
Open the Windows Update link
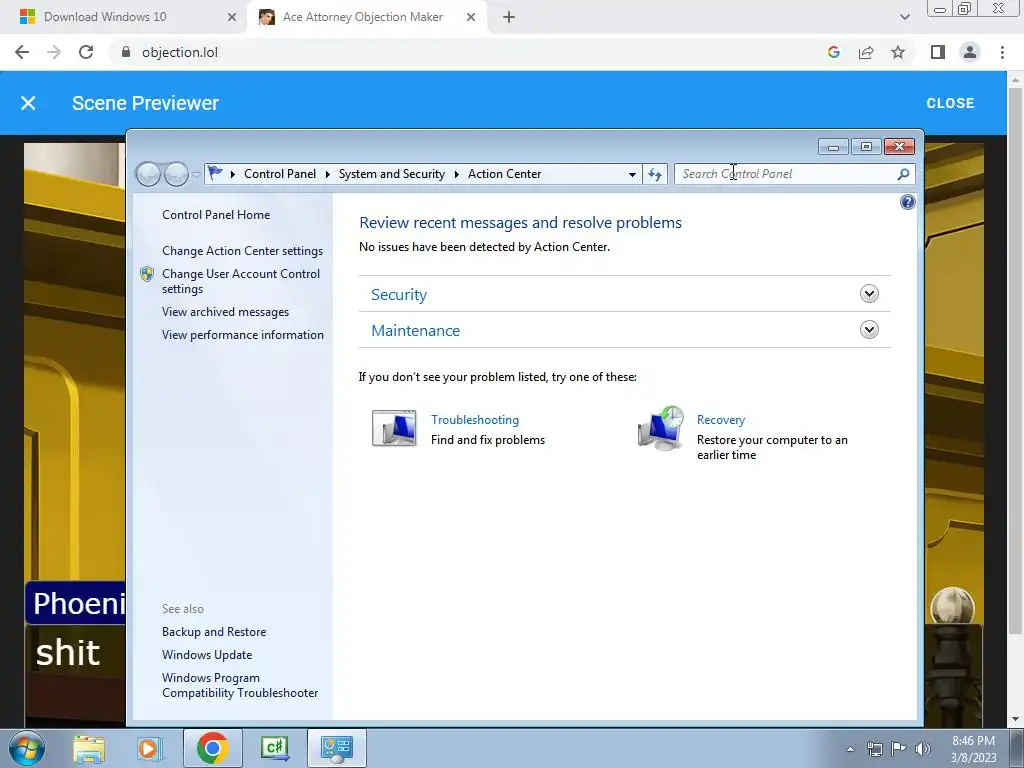click(206, 655)
